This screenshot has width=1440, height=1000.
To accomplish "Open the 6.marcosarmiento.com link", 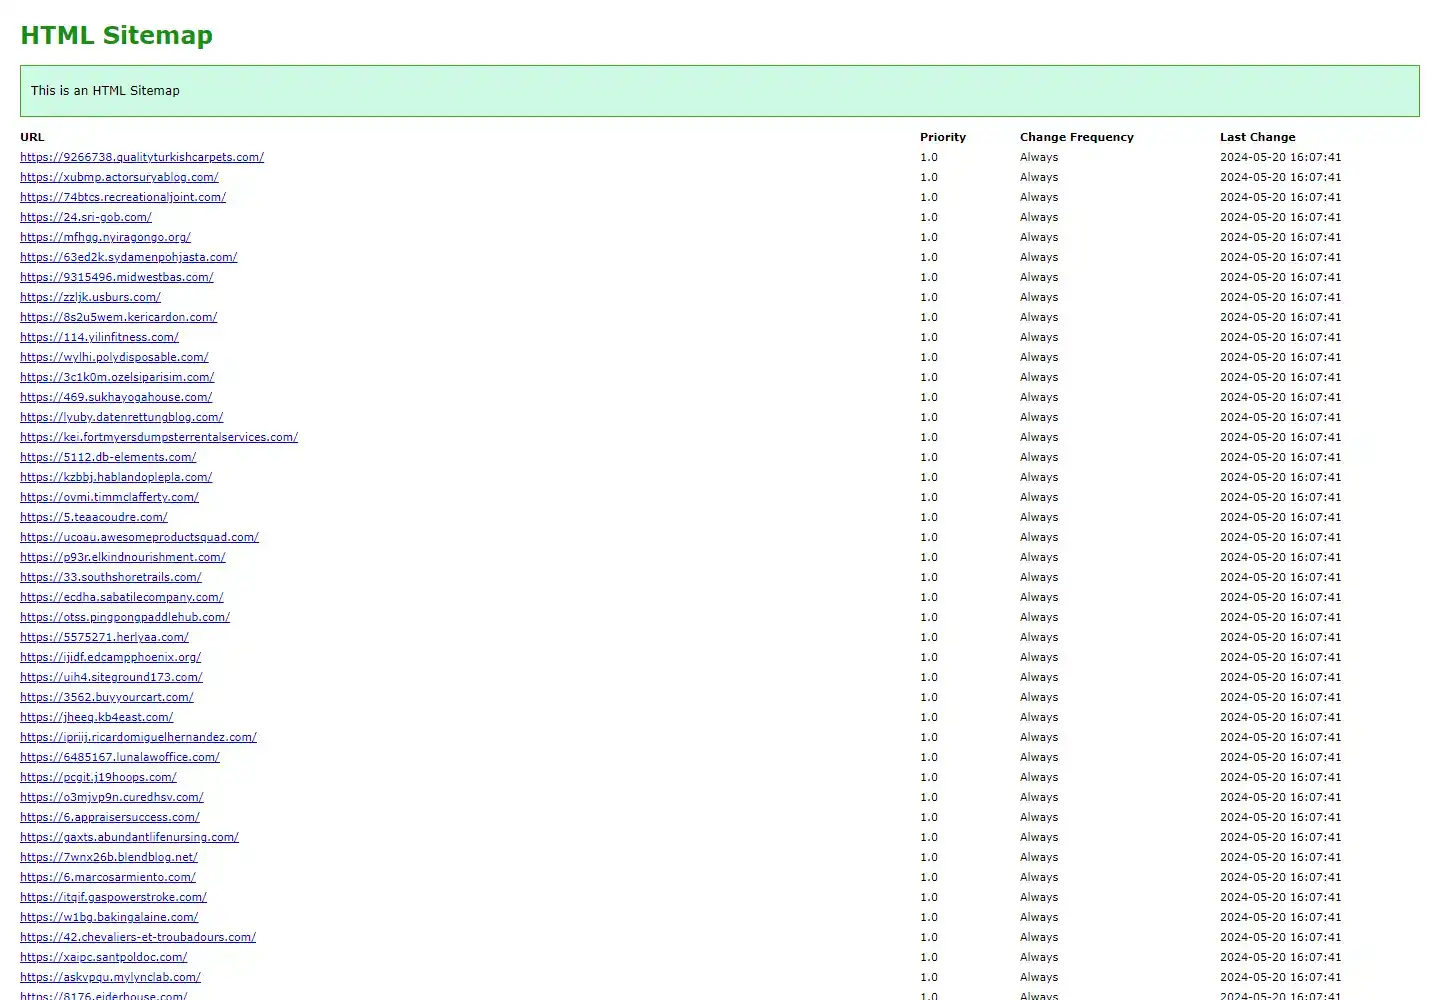I will [108, 877].
